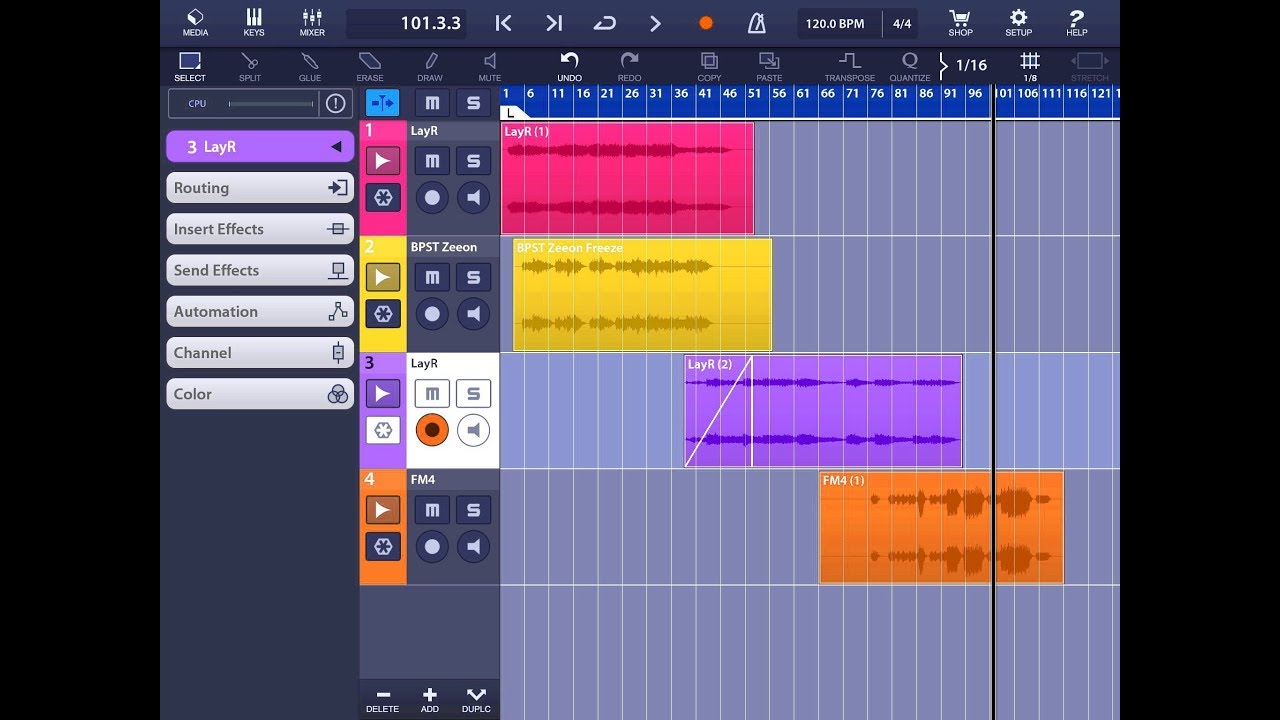The image size is (1280, 720).
Task: Add a new track
Action: 430,700
